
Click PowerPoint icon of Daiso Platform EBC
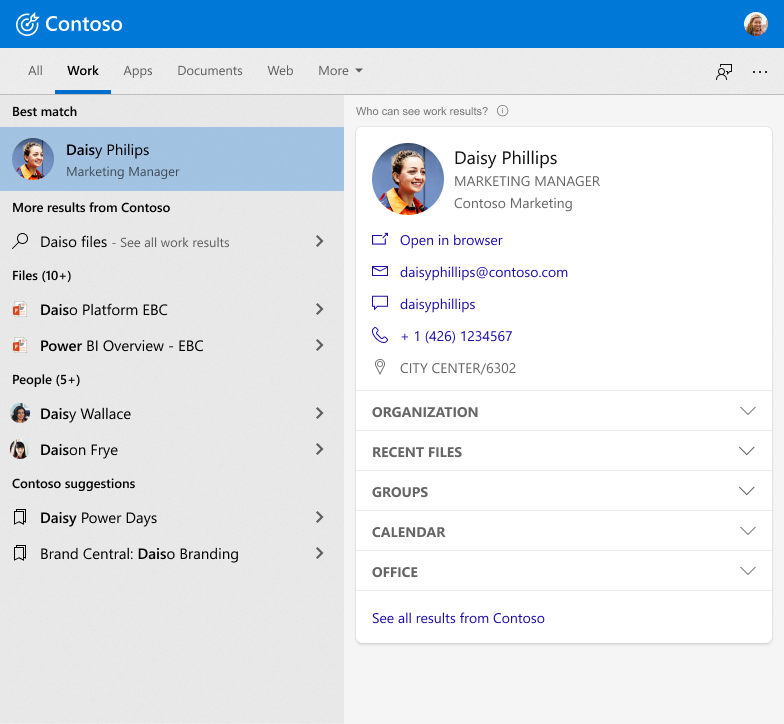20,309
